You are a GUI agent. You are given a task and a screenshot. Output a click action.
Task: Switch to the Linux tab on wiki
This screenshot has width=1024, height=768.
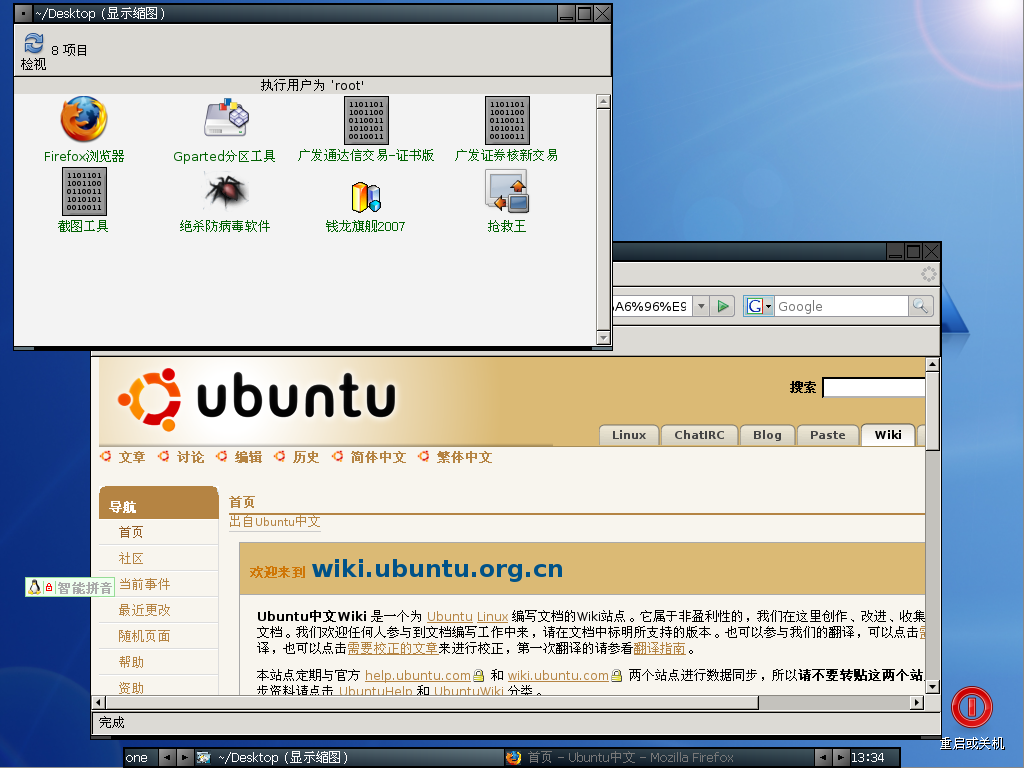629,435
